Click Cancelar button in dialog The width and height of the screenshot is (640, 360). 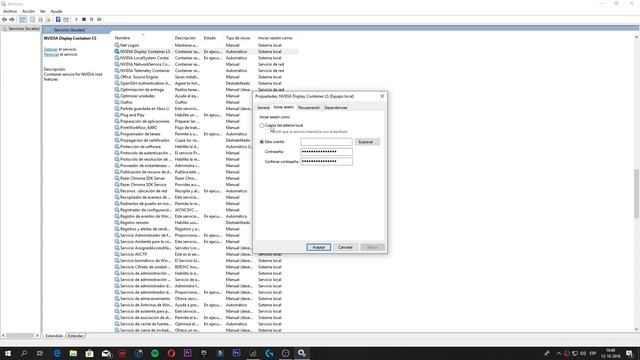coord(345,247)
